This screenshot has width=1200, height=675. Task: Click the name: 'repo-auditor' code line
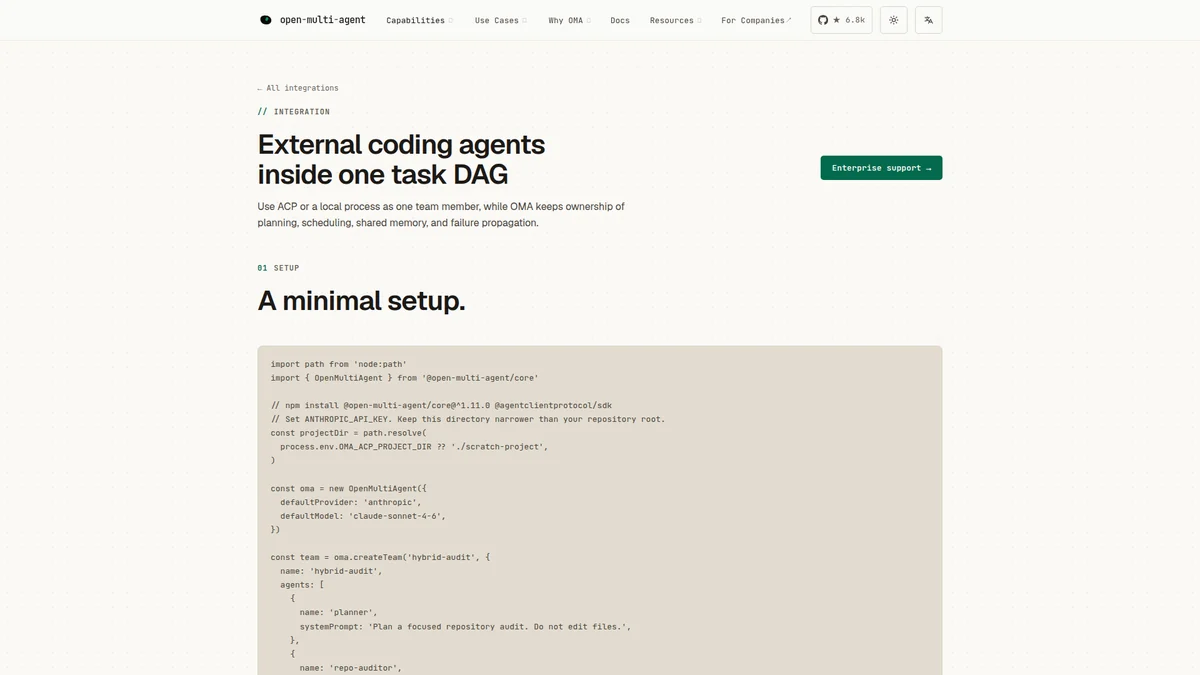tap(351, 667)
